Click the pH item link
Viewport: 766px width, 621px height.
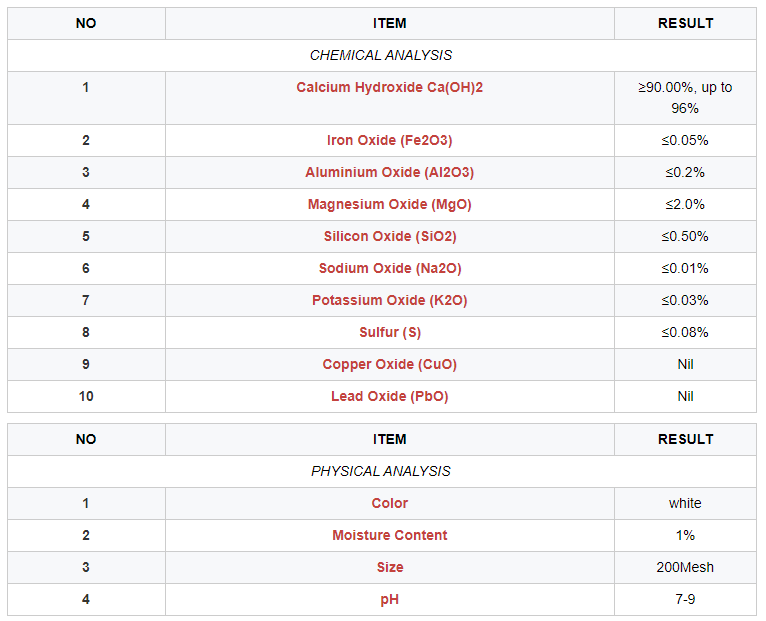click(x=389, y=599)
